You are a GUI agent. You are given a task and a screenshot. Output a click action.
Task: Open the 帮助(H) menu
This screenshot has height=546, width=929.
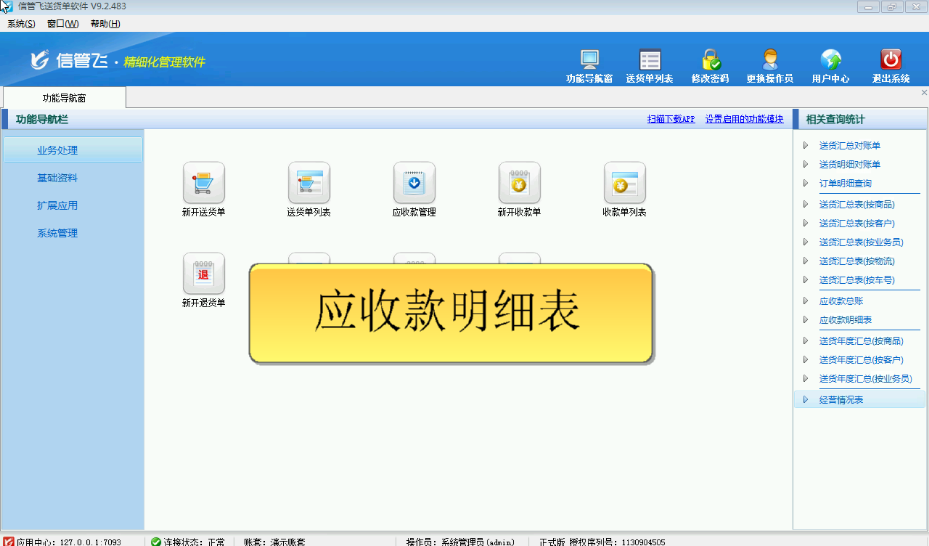coord(105,23)
